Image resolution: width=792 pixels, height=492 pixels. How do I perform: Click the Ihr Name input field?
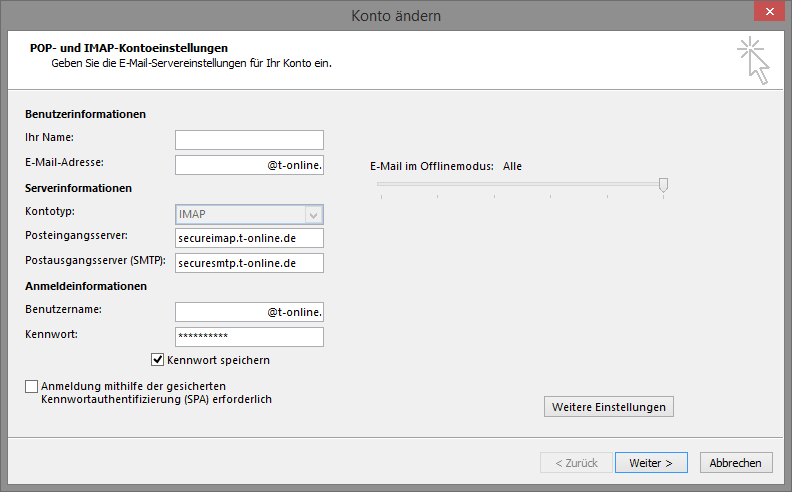(249, 140)
